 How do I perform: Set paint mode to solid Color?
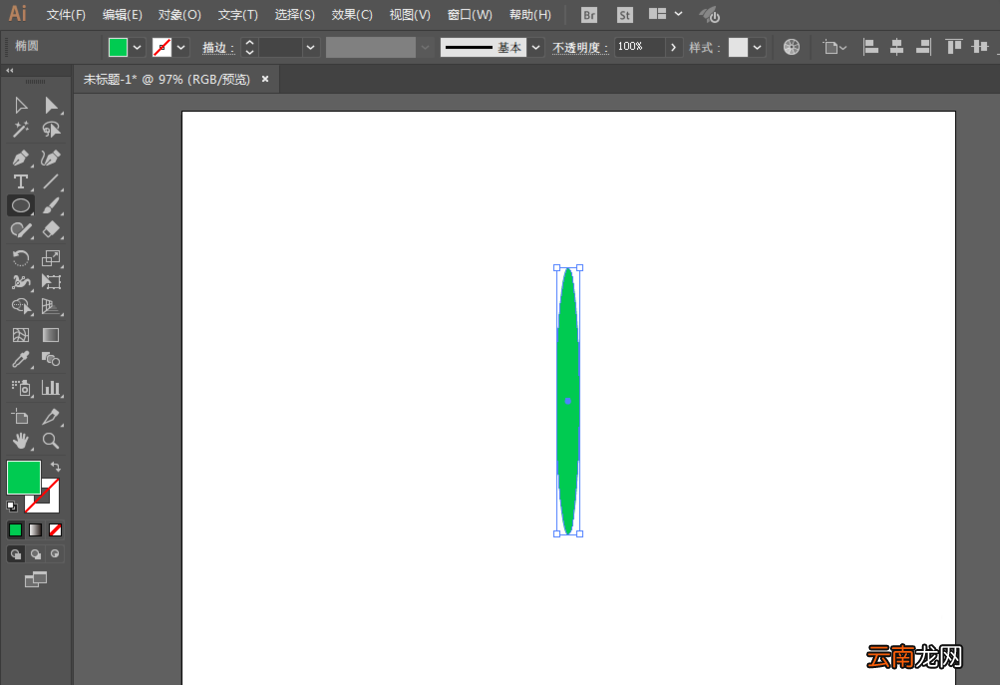[x=15, y=530]
